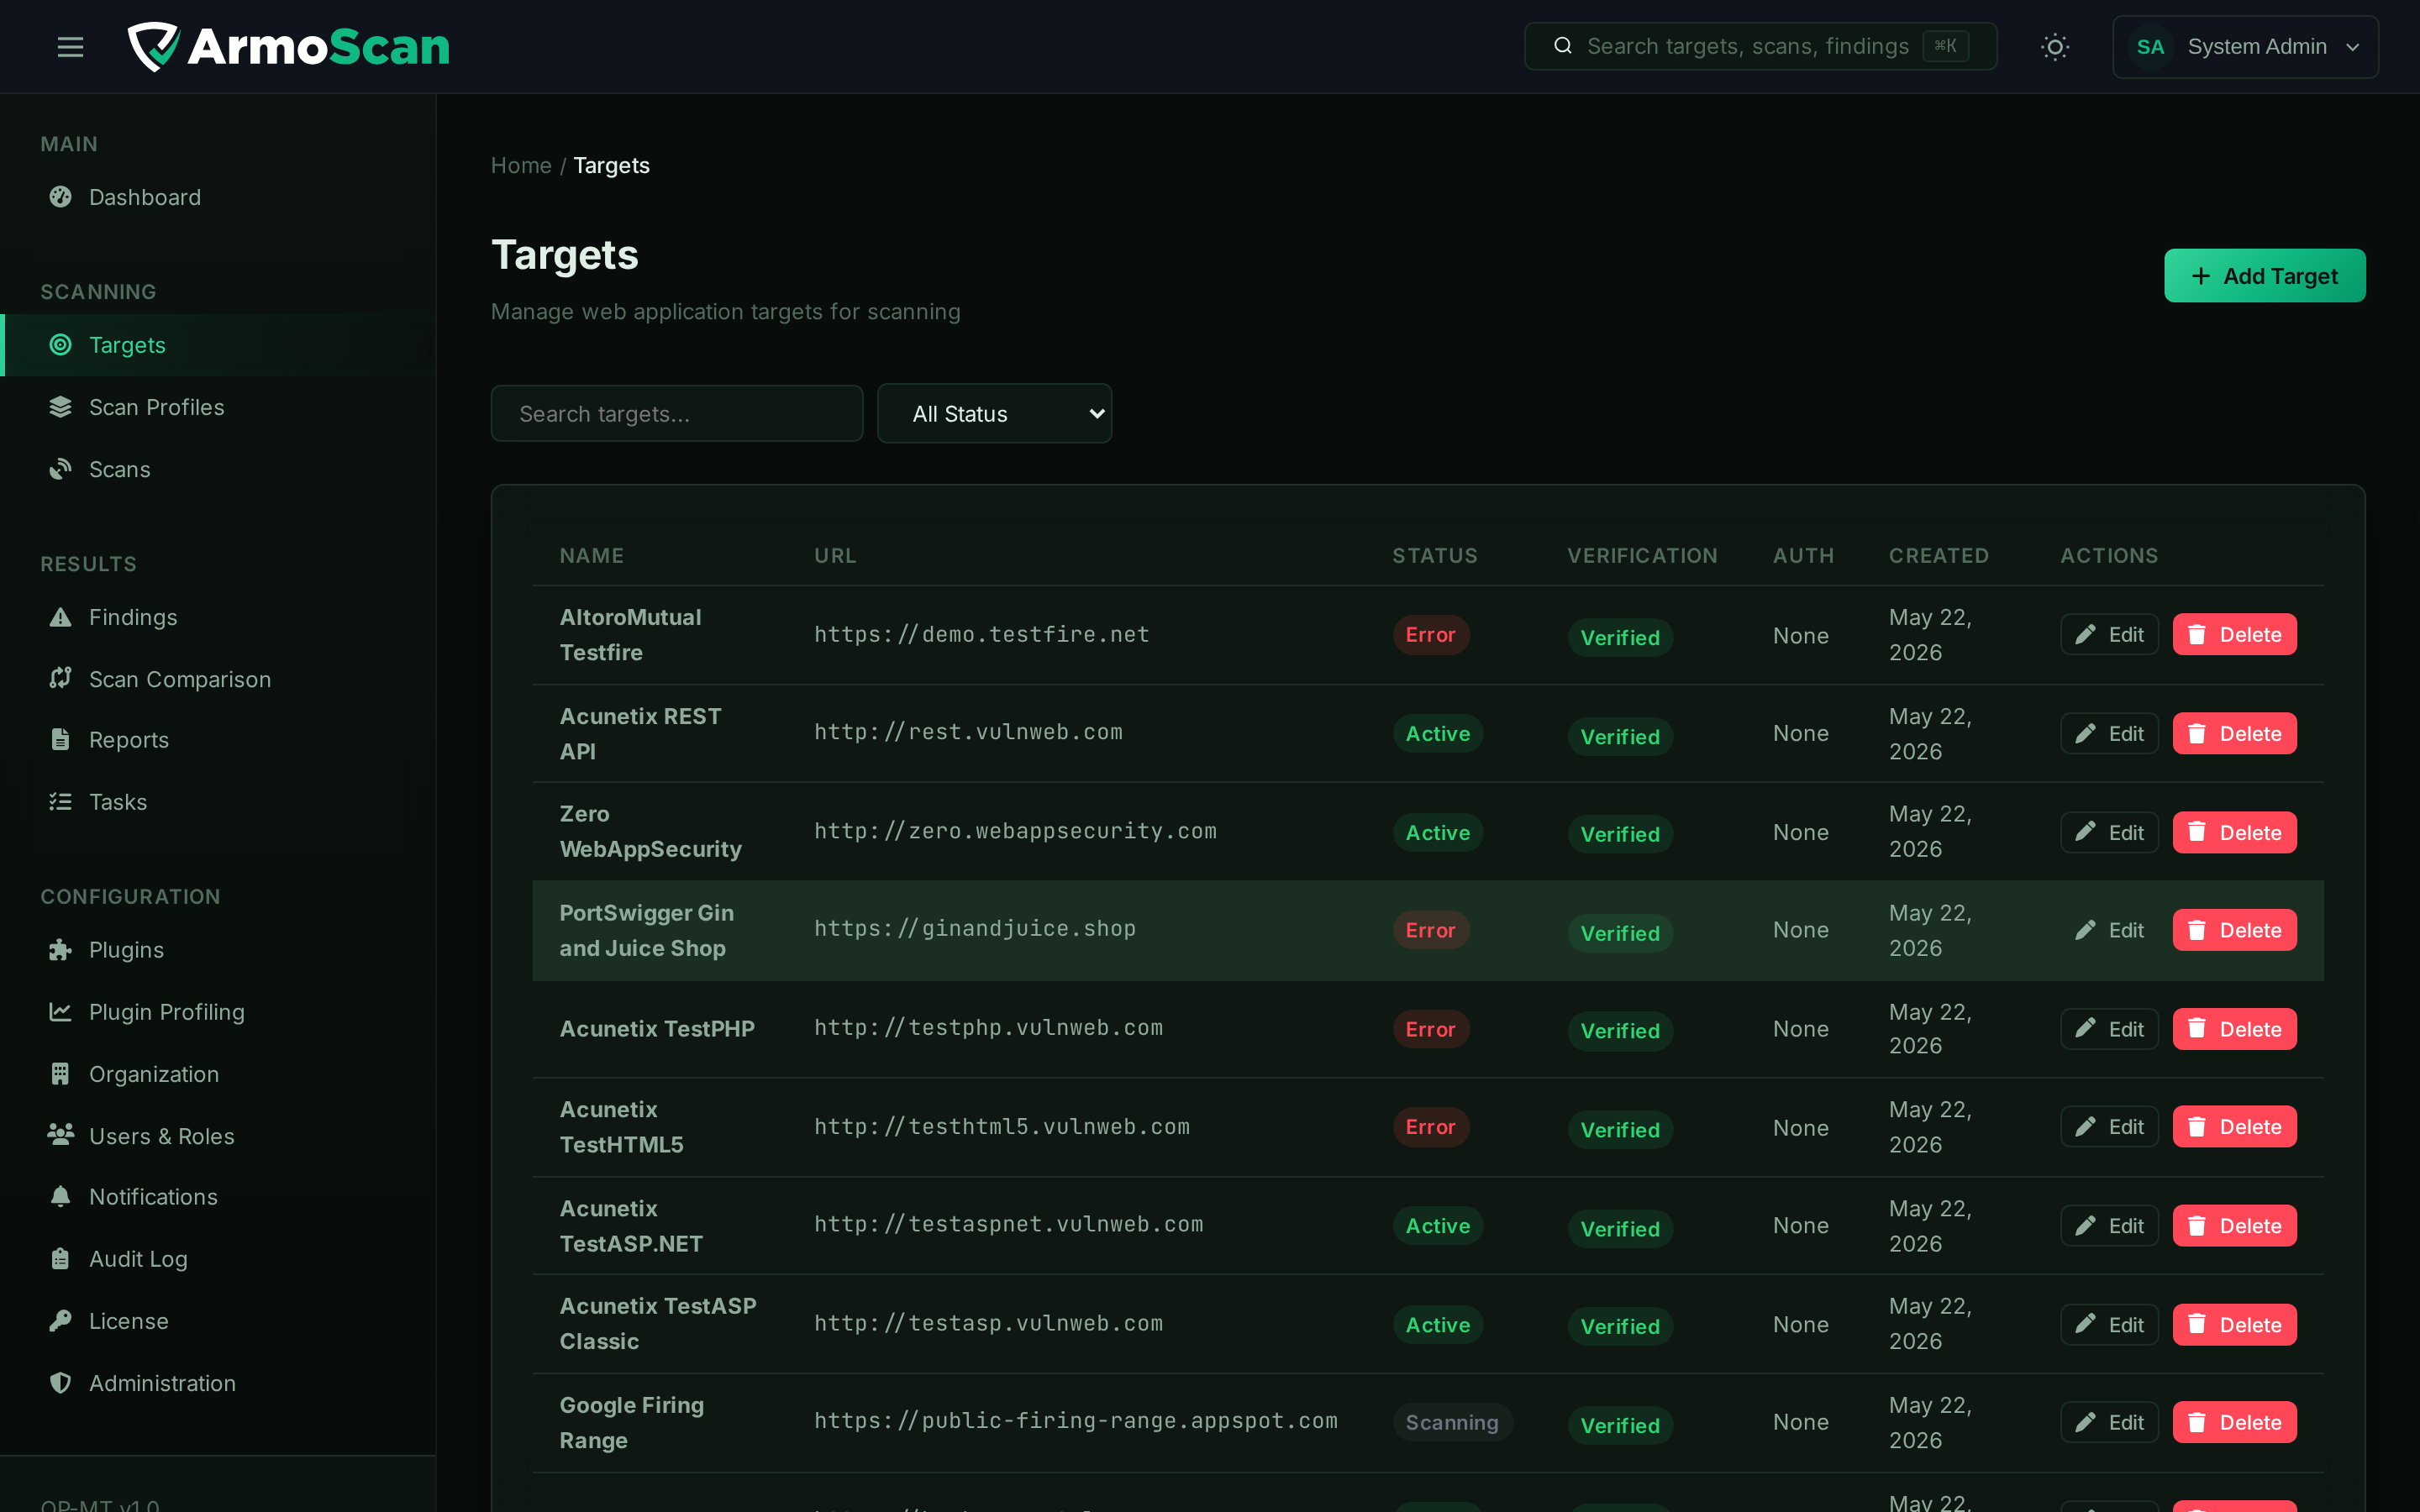Viewport: 2420px width, 1512px height.
Task: Click the ⌘K shortcut badge
Action: [1945, 46]
